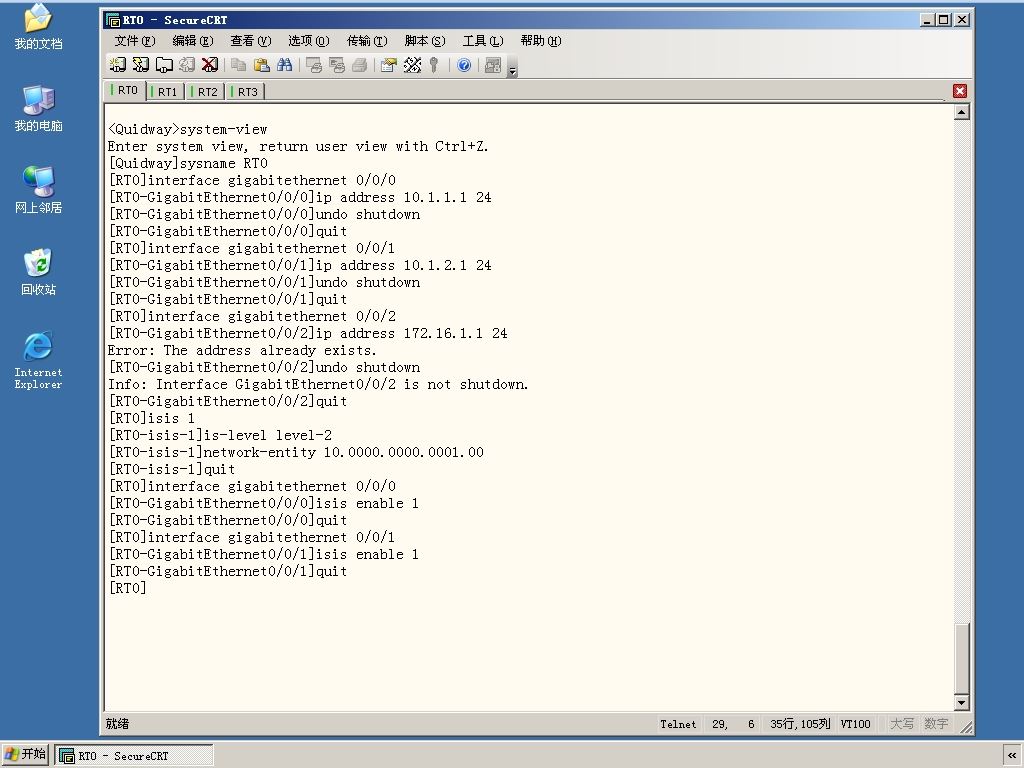Select 网上邻居 desktop icon
The image size is (1024, 768).
(x=38, y=190)
